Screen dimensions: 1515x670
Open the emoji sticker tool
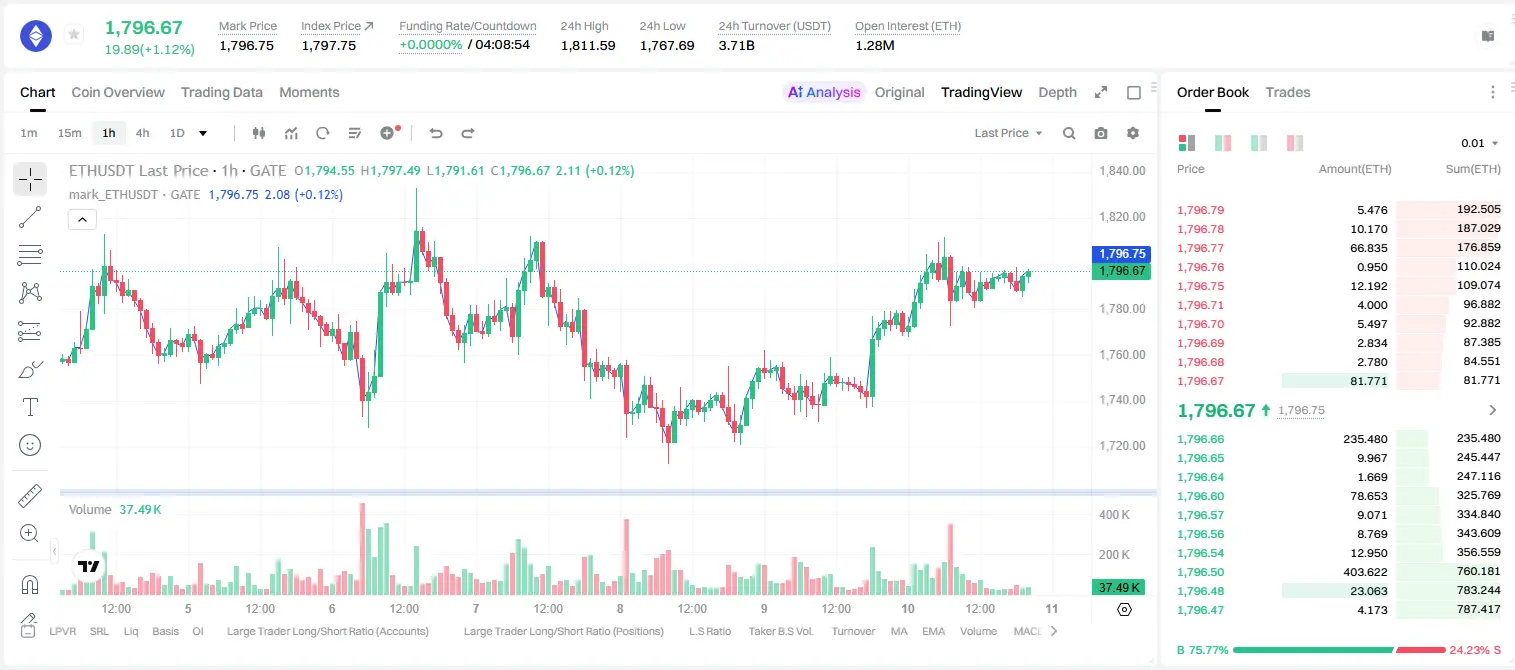coord(30,445)
